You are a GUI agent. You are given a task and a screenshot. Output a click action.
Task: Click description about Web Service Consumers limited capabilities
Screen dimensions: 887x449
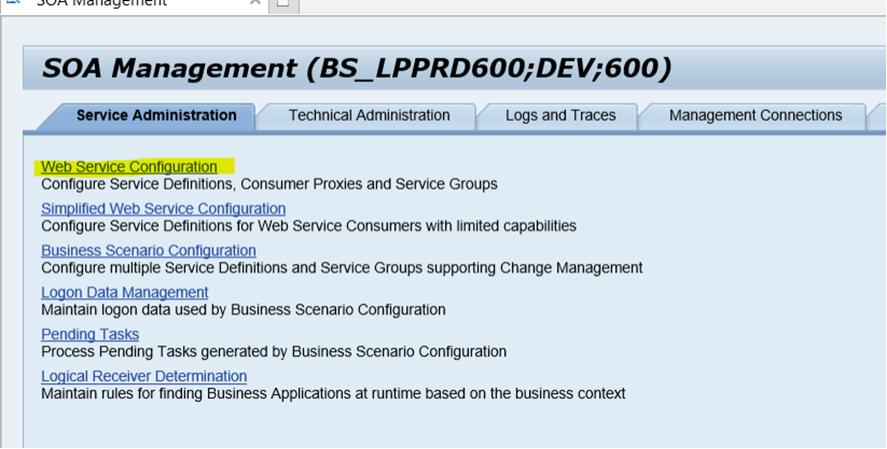pos(309,226)
